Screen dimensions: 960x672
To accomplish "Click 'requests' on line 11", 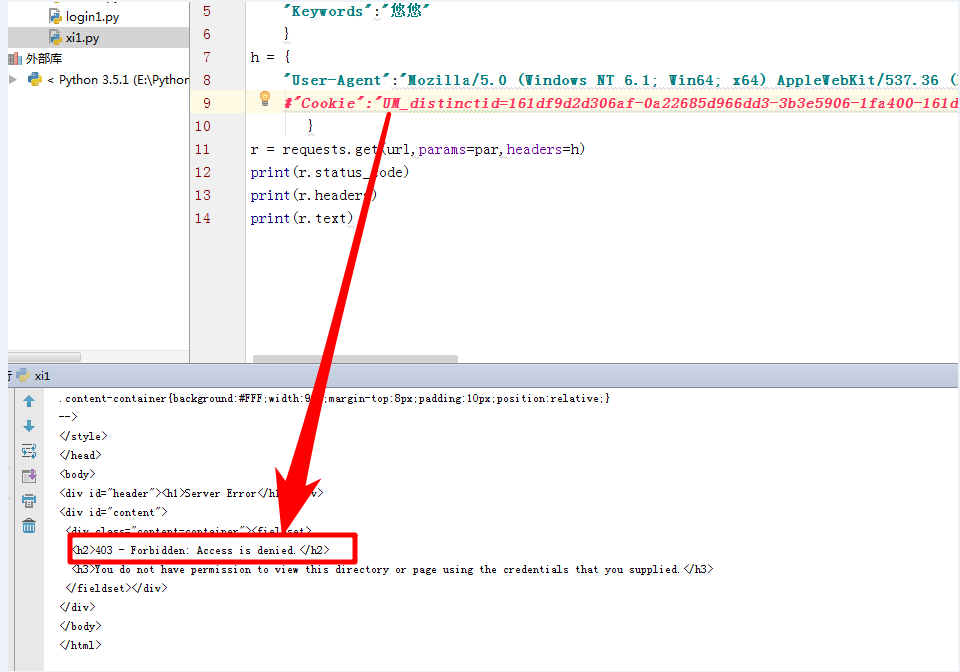I will point(314,149).
